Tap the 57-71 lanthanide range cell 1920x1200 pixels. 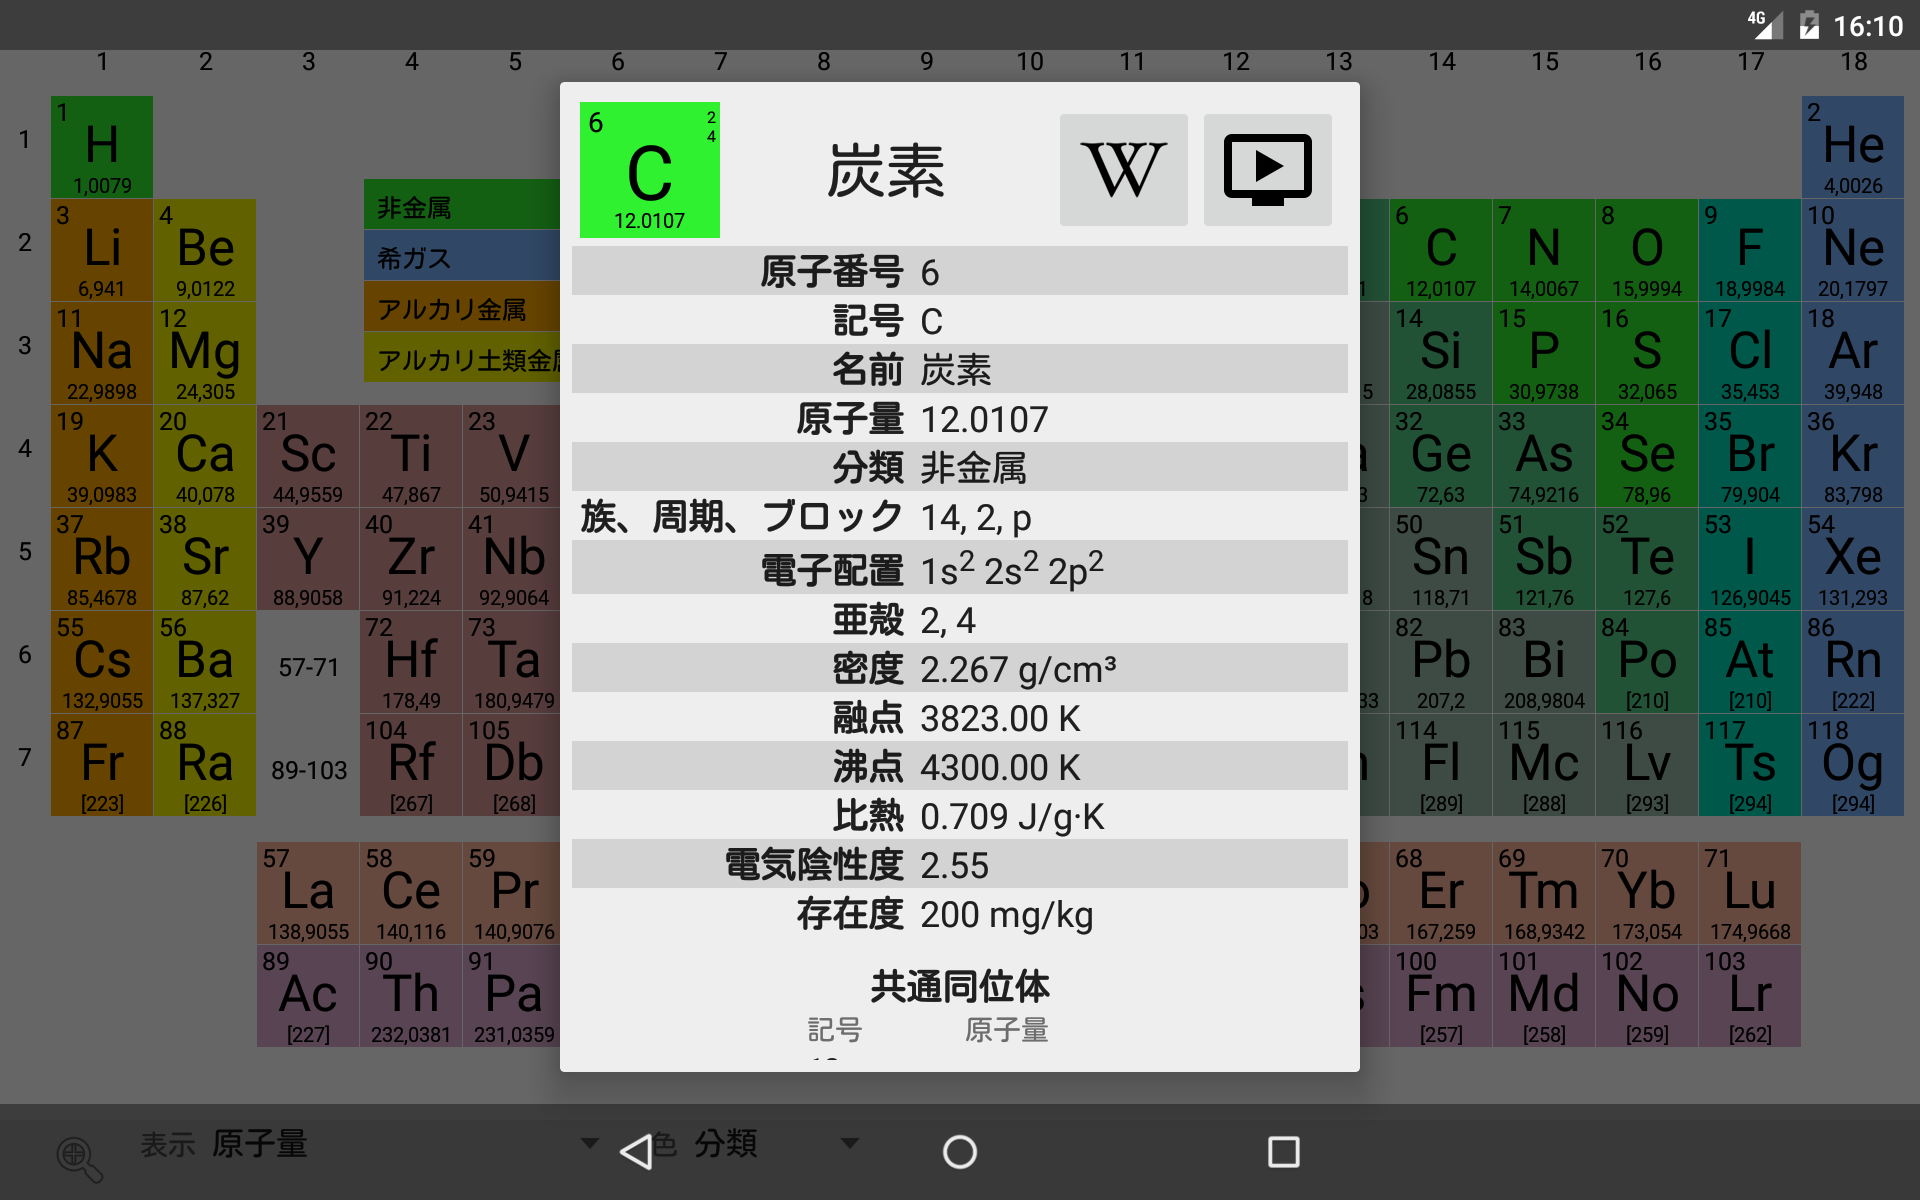[308, 667]
